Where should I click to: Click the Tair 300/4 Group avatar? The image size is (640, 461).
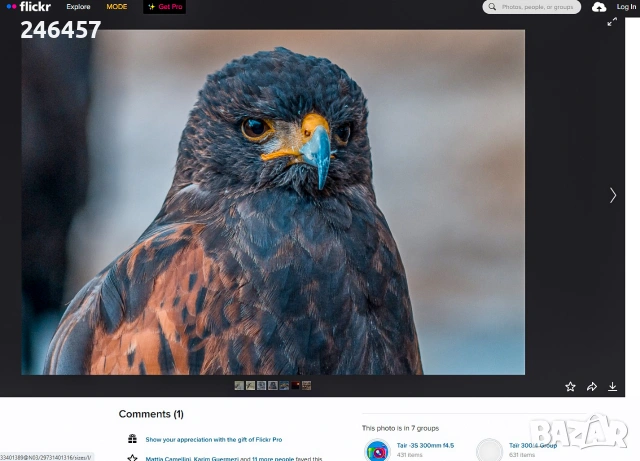click(x=489, y=450)
